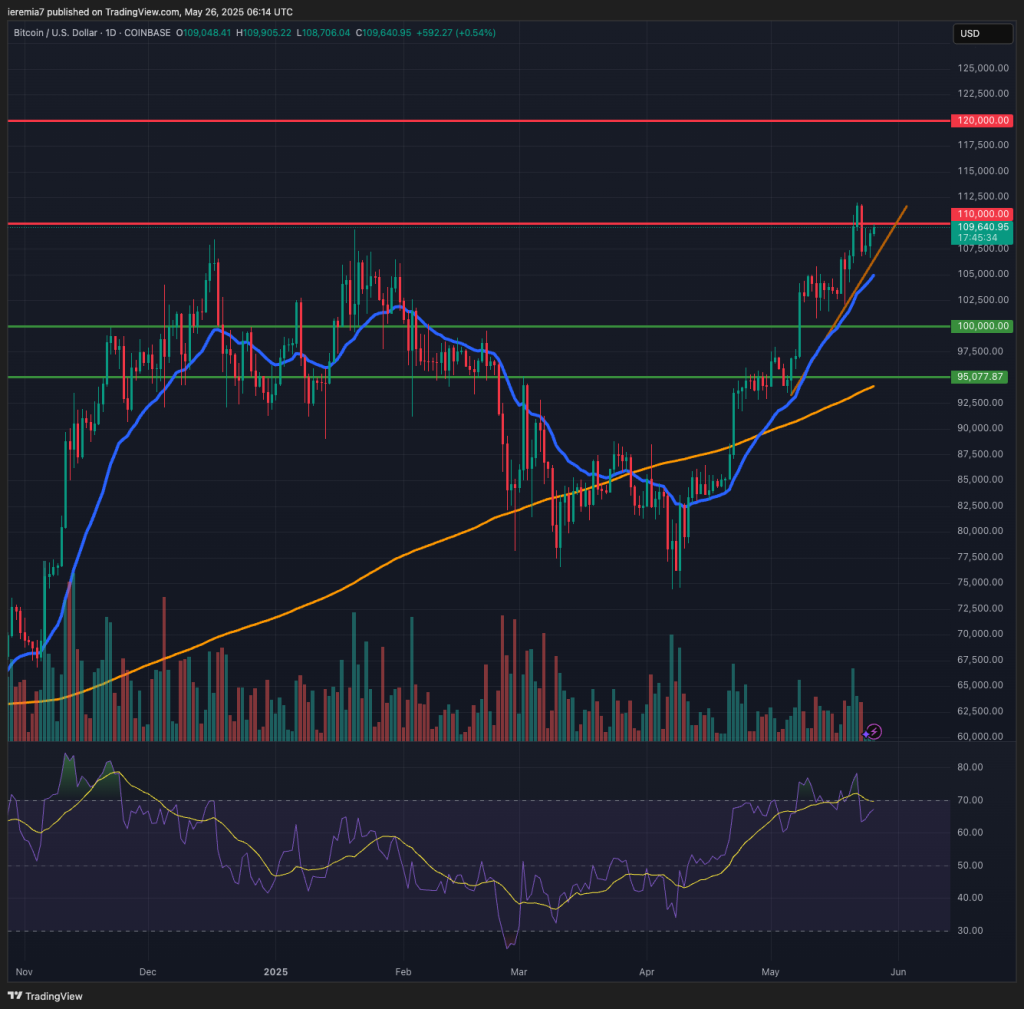Click the 90,000.00 price axis label
The image size is (1024, 1009).
click(980, 428)
